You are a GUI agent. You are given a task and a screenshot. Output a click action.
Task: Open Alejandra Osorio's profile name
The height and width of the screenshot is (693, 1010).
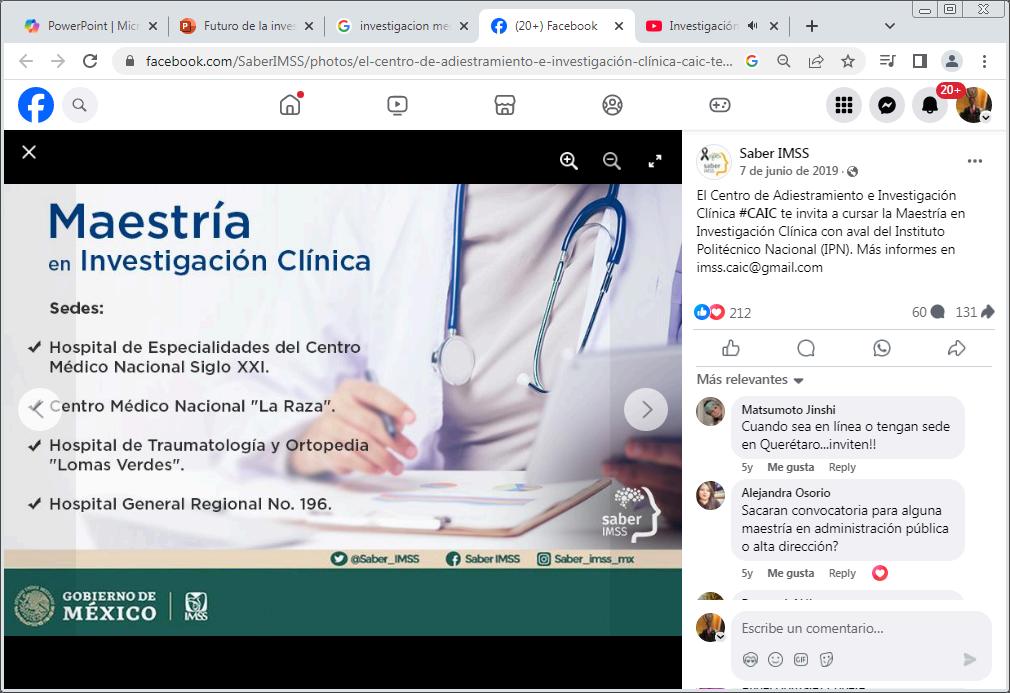click(786, 493)
